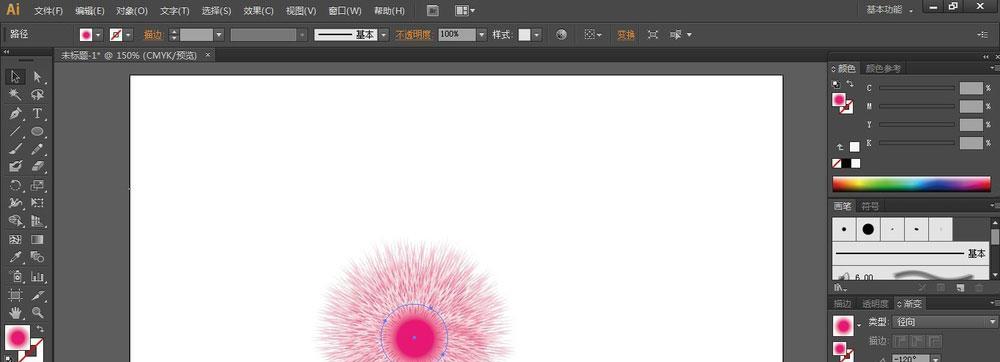Close the 未标题-1 document tab

click(x=207, y=55)
